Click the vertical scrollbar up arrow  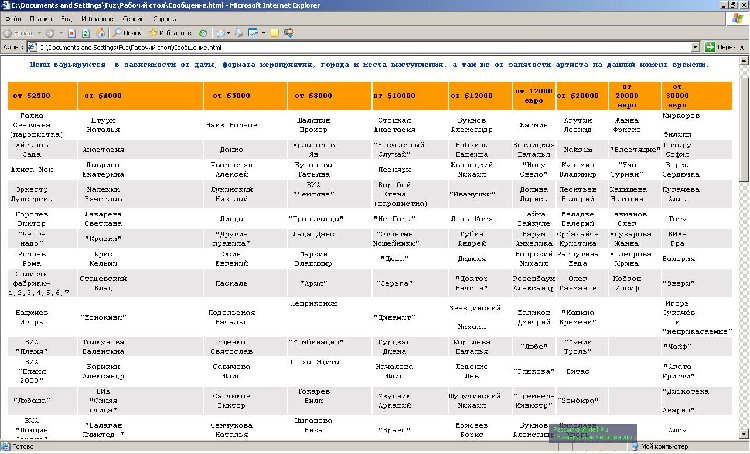pos(743,61)
